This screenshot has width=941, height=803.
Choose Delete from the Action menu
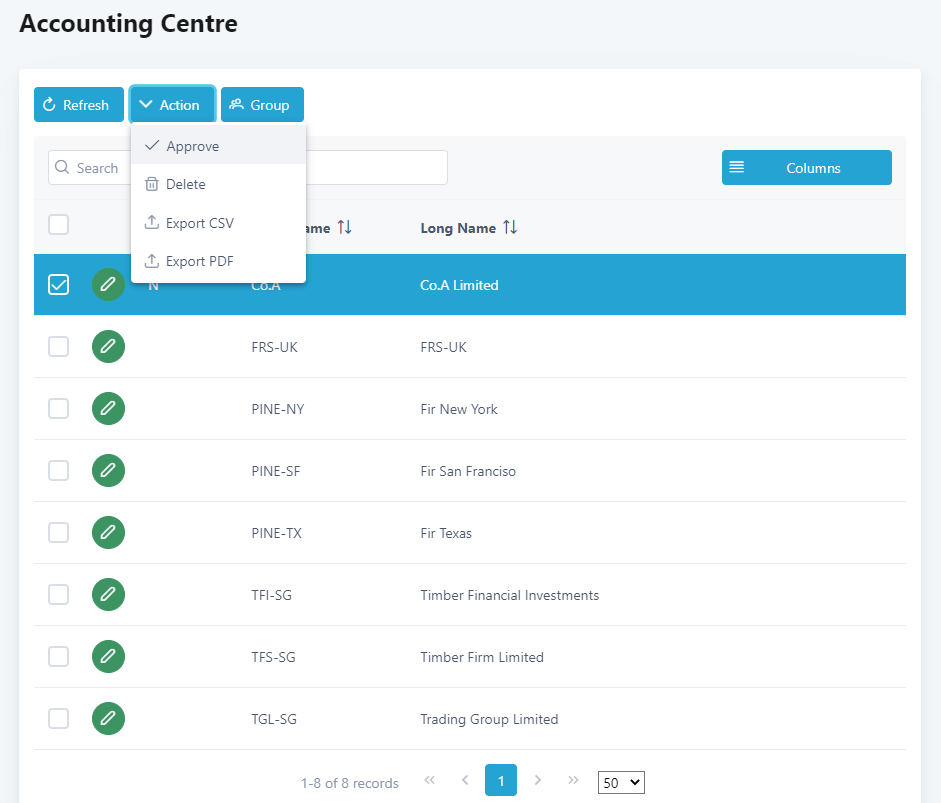(x=185, y=185)
